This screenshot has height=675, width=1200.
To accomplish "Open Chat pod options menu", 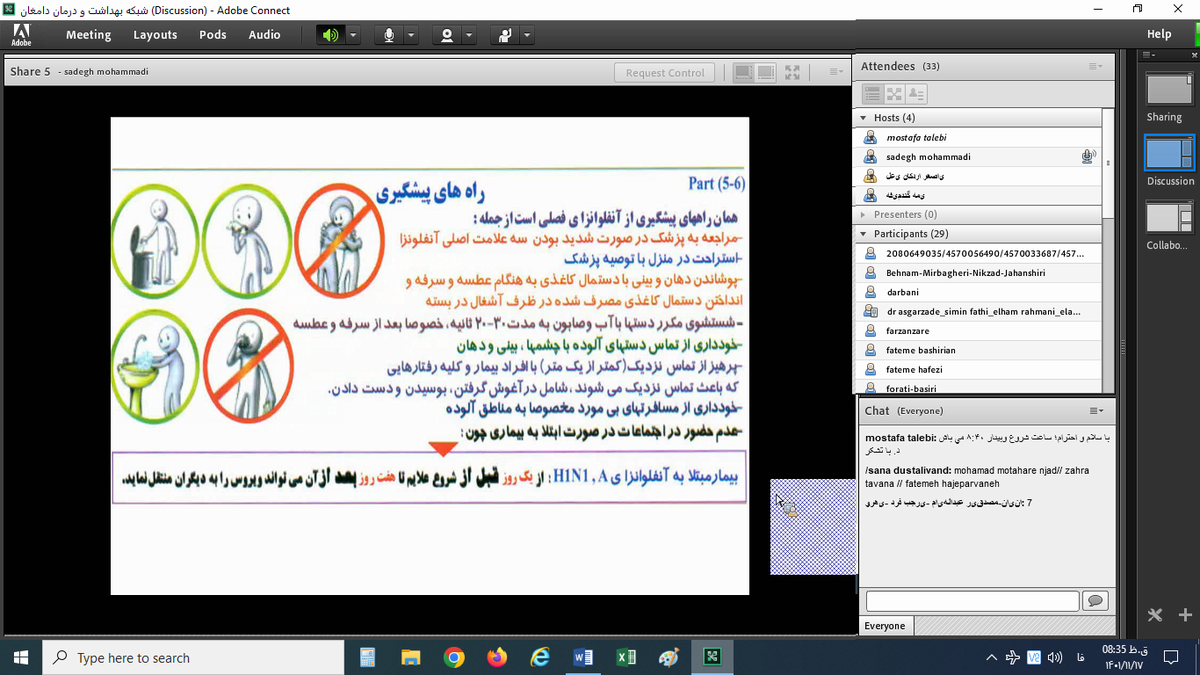I will click(1095, 411).
